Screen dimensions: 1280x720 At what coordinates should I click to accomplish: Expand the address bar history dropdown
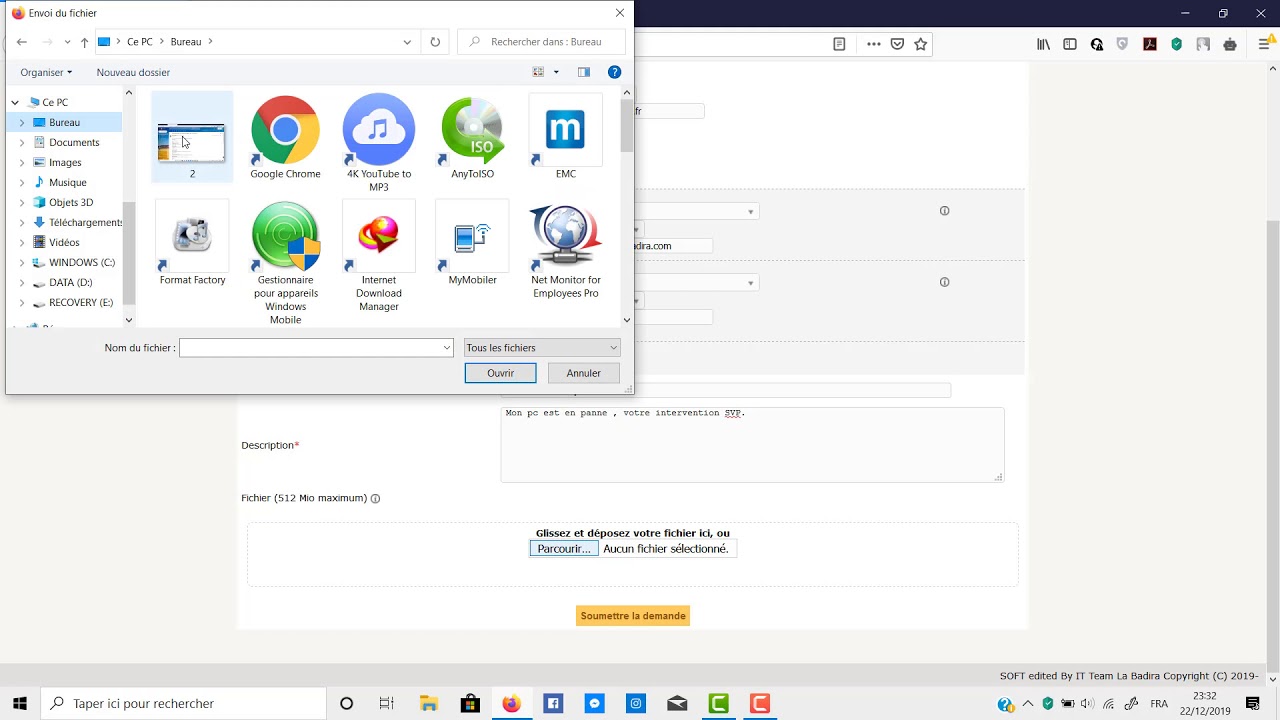(x=407, y=42)
